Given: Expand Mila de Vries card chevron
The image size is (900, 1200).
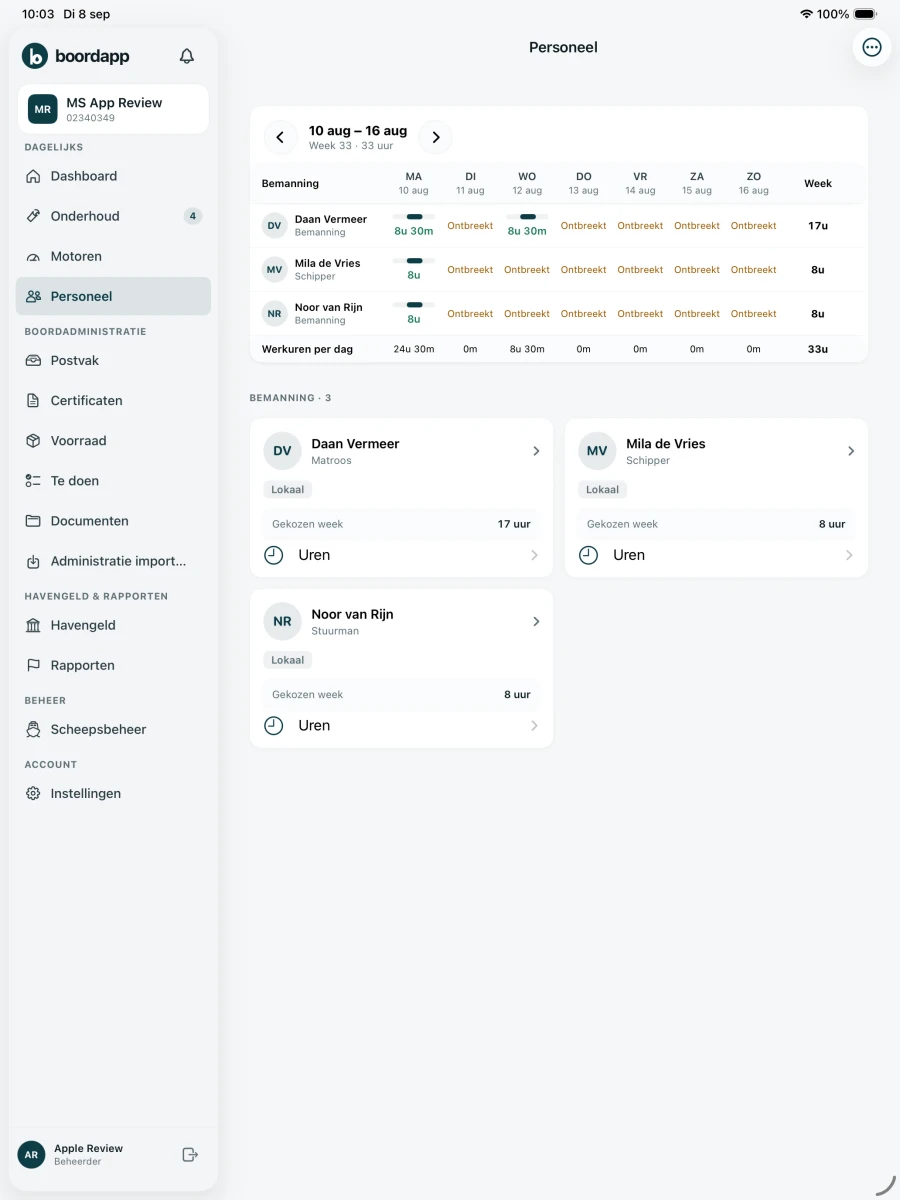Looking at the screenshot, I should pyautogui.click(x=851, y=451).
